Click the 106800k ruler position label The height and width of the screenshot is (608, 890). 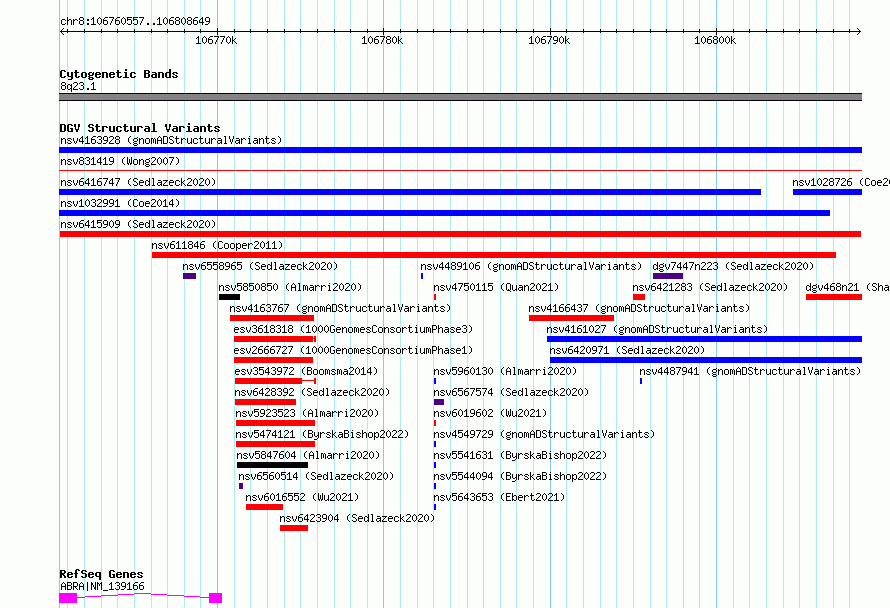pyautogui.click(x=715, y=40)
